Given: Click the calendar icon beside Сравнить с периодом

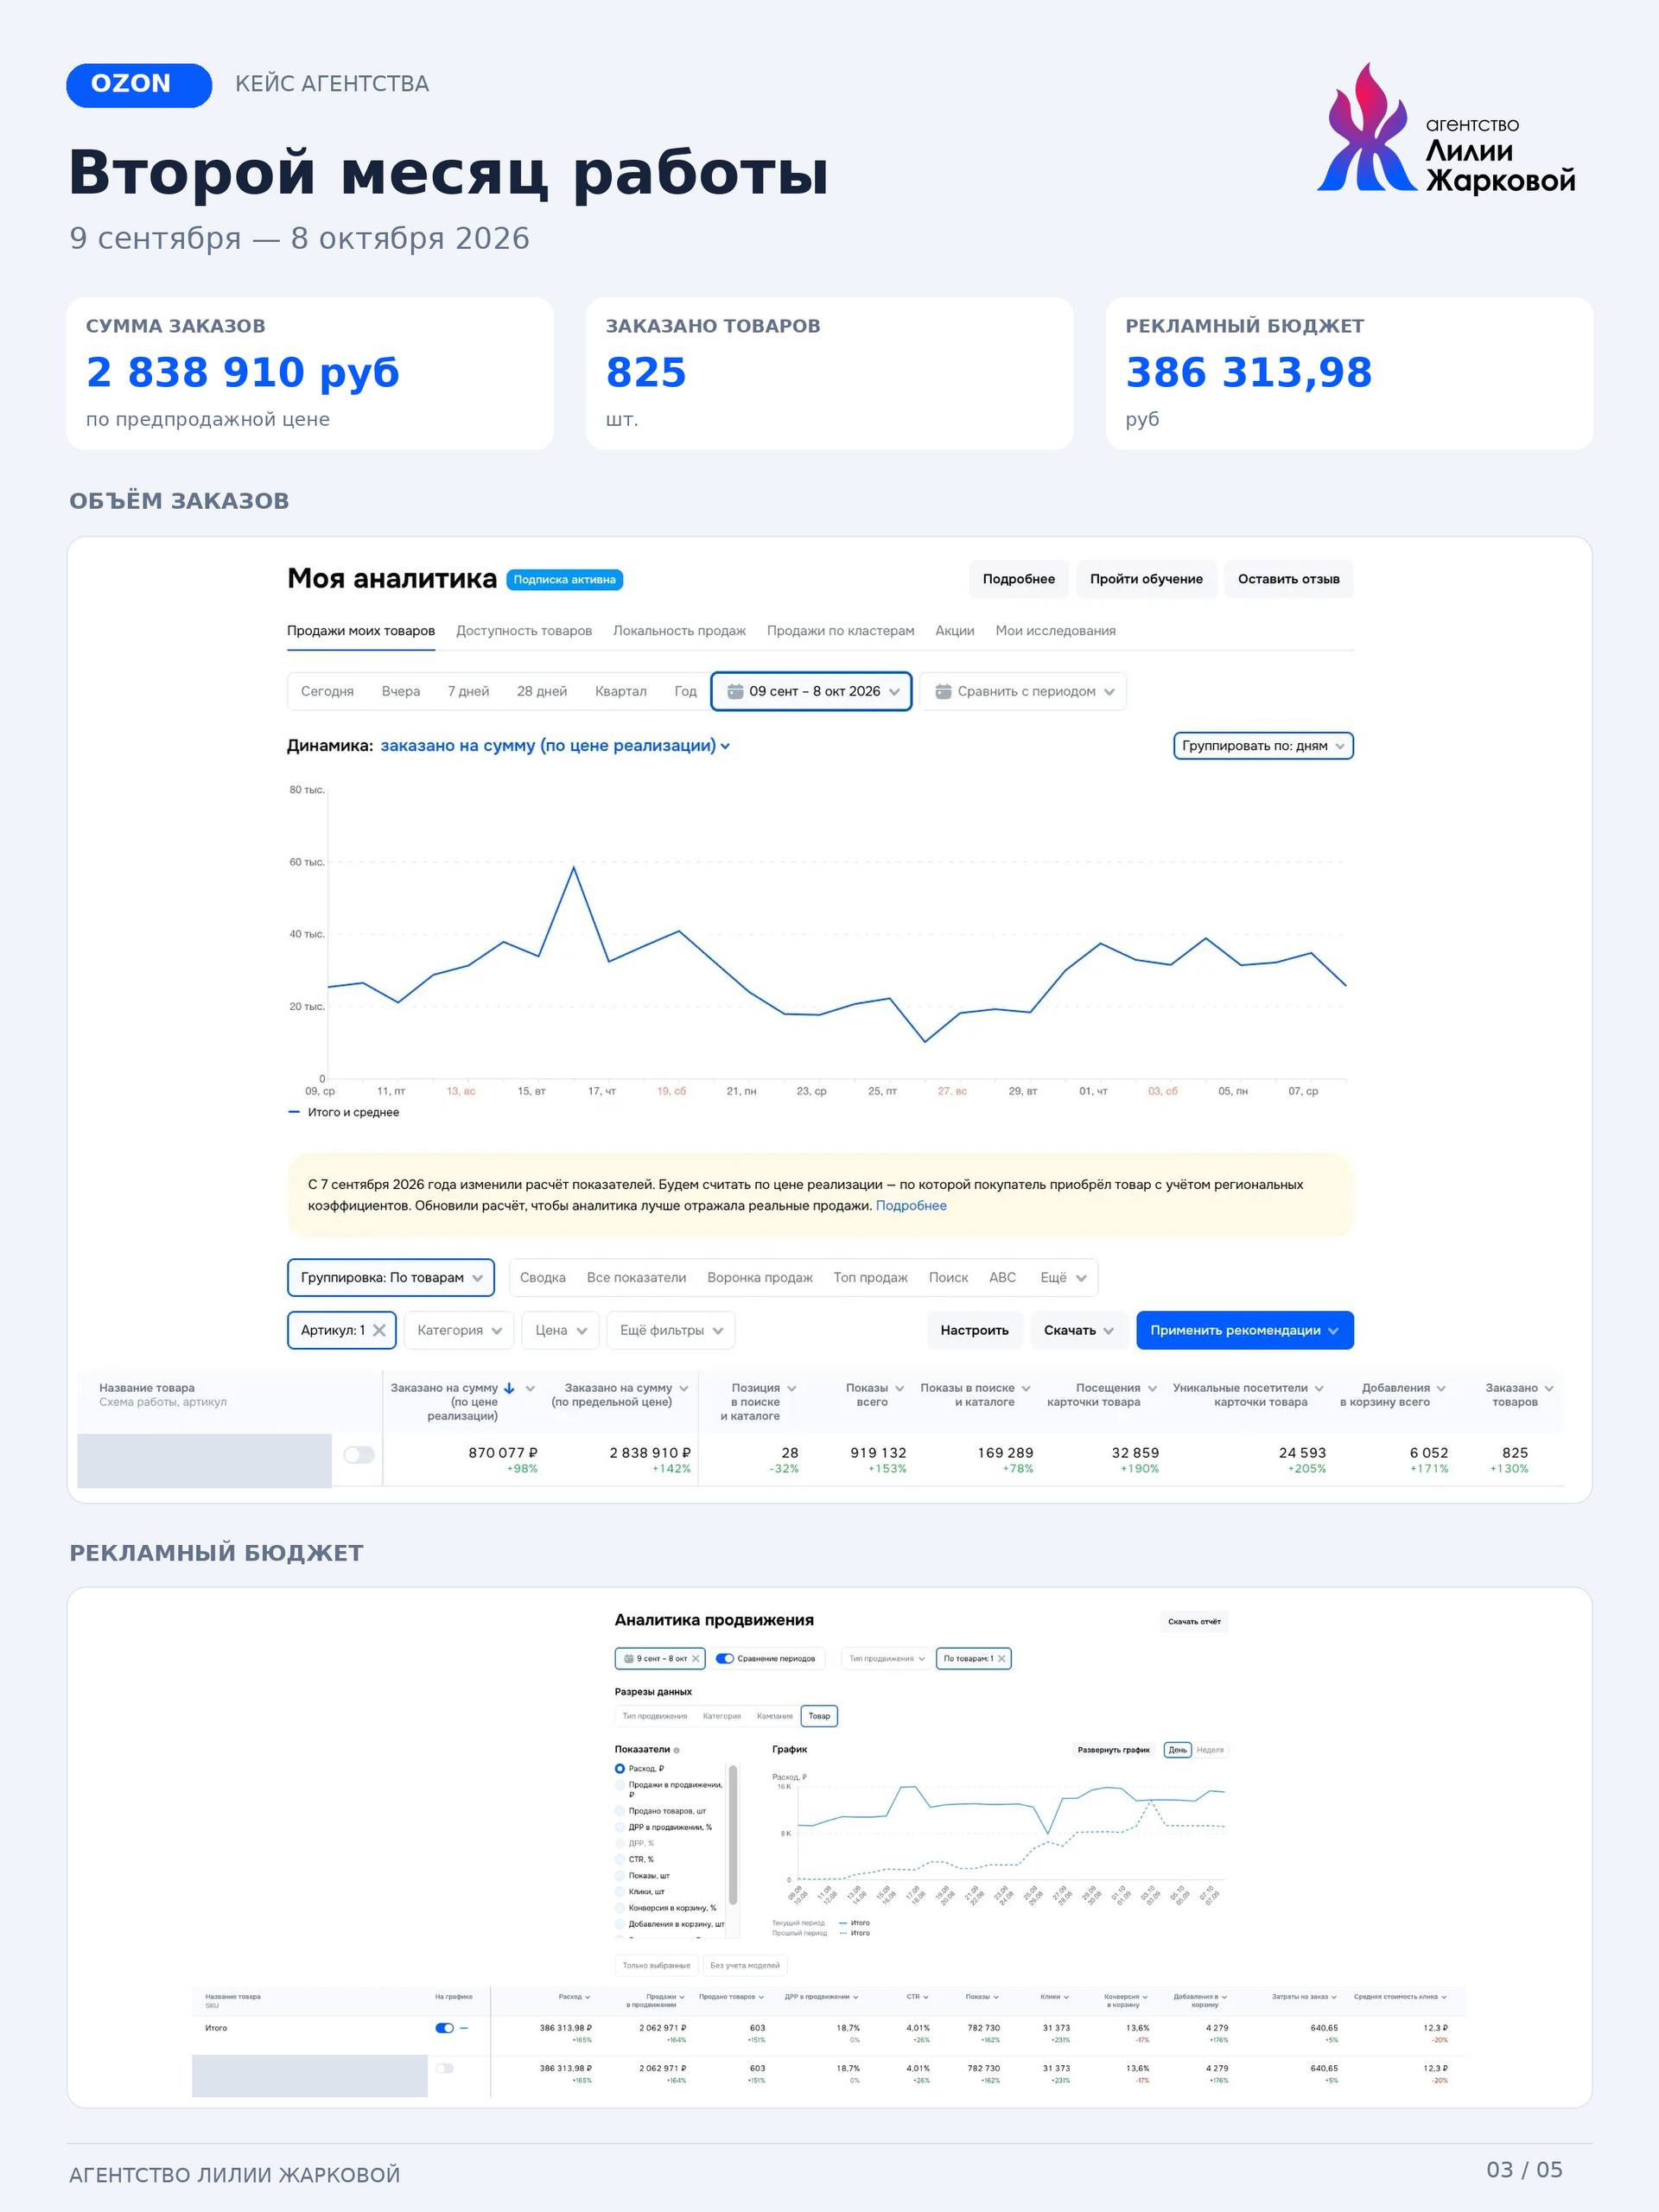Looking at the screenshot, I should pos(943,691).
